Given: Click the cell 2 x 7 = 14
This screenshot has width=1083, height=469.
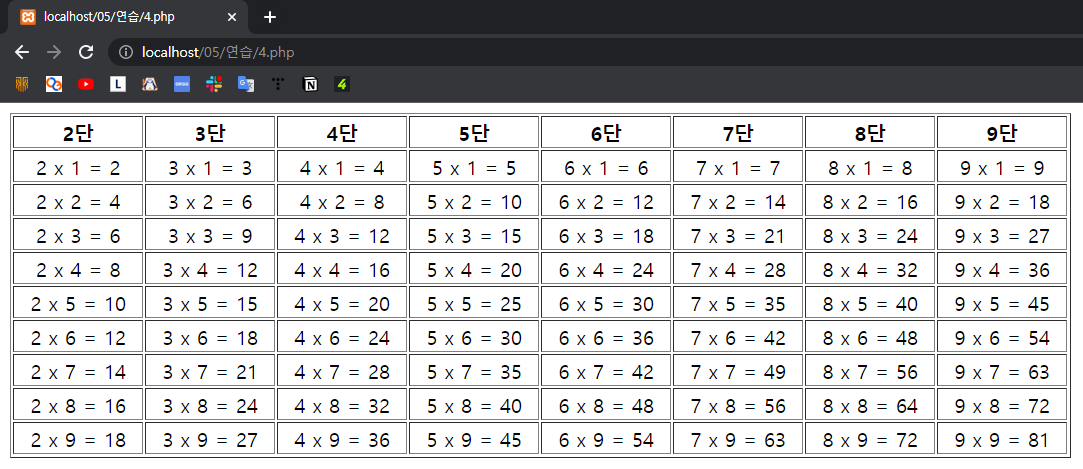Looking at the screenshot, I should [78, 372].
